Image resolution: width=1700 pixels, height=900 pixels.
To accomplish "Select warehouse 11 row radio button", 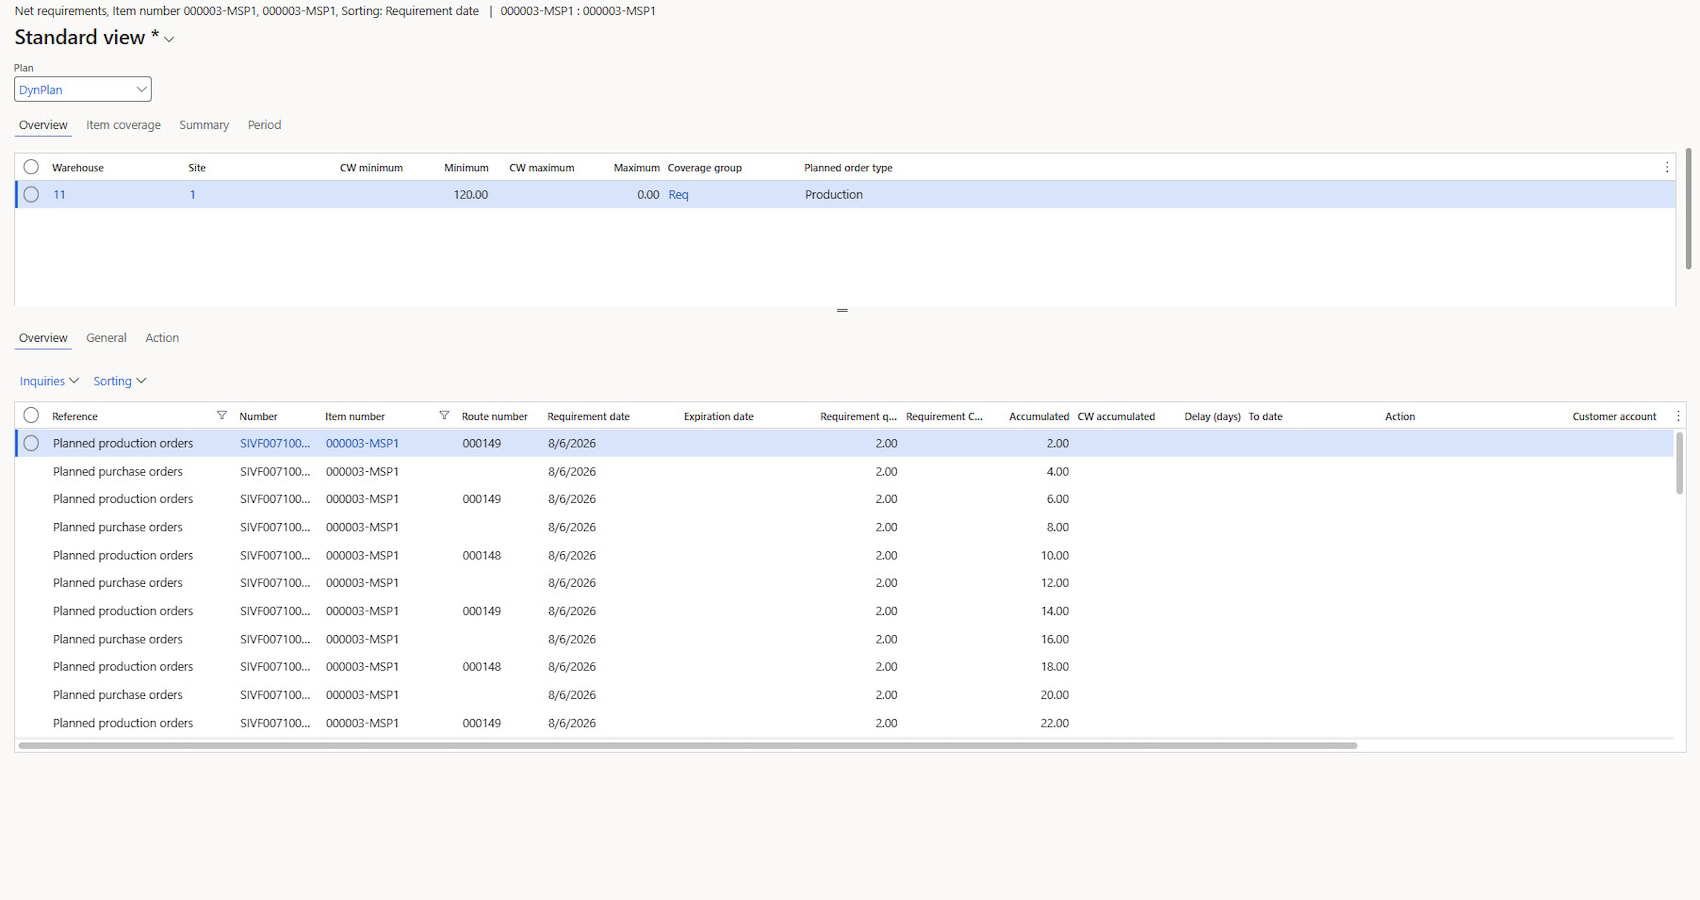I will click(31, 195).
